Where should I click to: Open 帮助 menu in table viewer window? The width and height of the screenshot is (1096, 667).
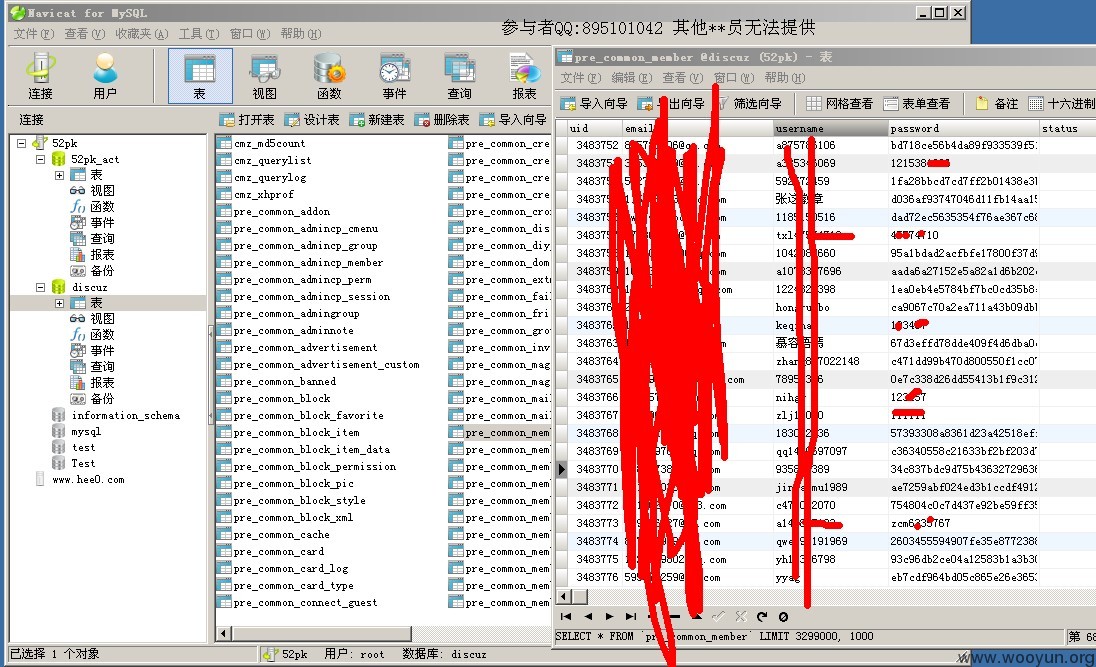pyautogui.click(x=785, y=78)
